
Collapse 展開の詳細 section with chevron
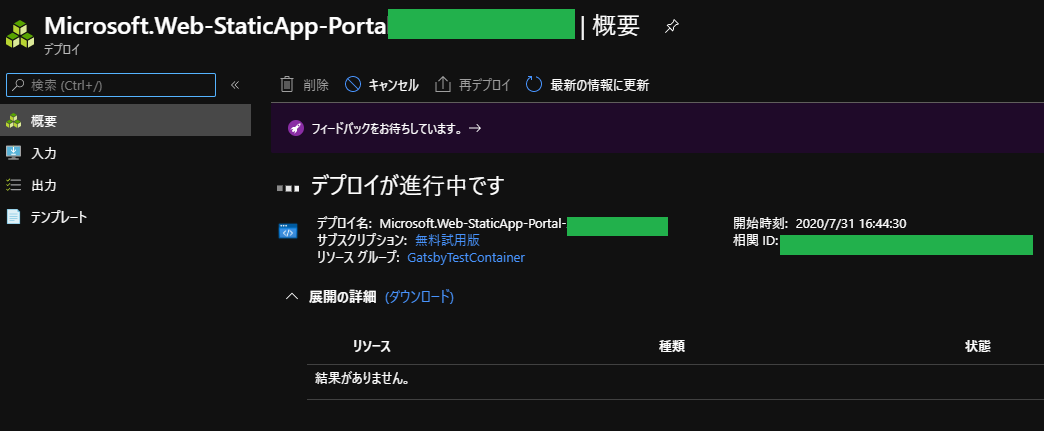click(x=292, y=296)
